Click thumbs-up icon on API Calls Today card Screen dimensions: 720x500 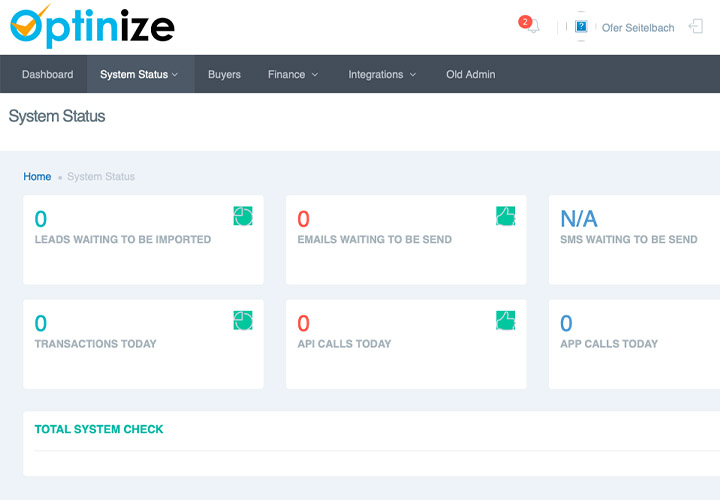click(x=506, y=320)
